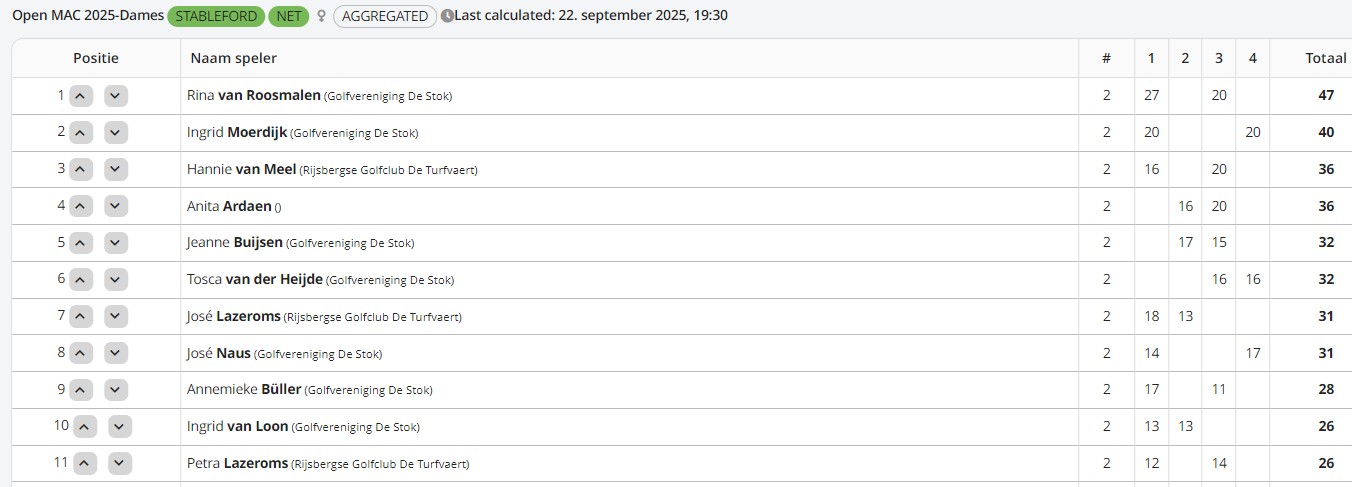Move Tosca van der Heijde down
The image size is (1352, 487).
pyautogui.click(x=116, y=280)
